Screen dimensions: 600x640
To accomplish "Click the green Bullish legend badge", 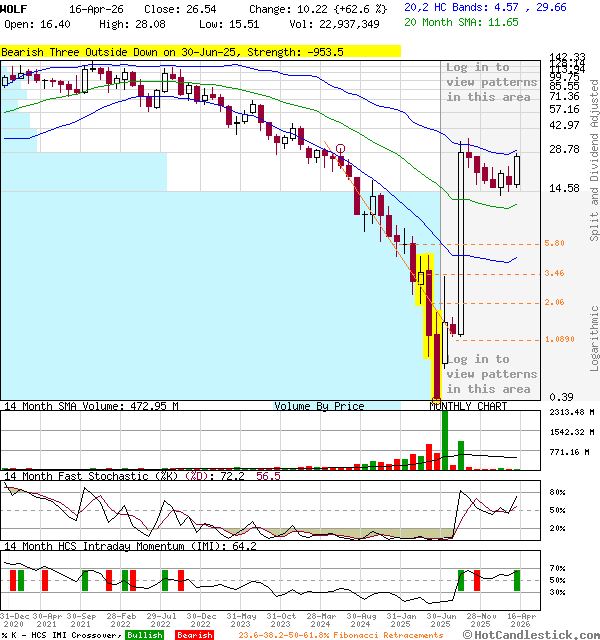I will coord(144,634).
